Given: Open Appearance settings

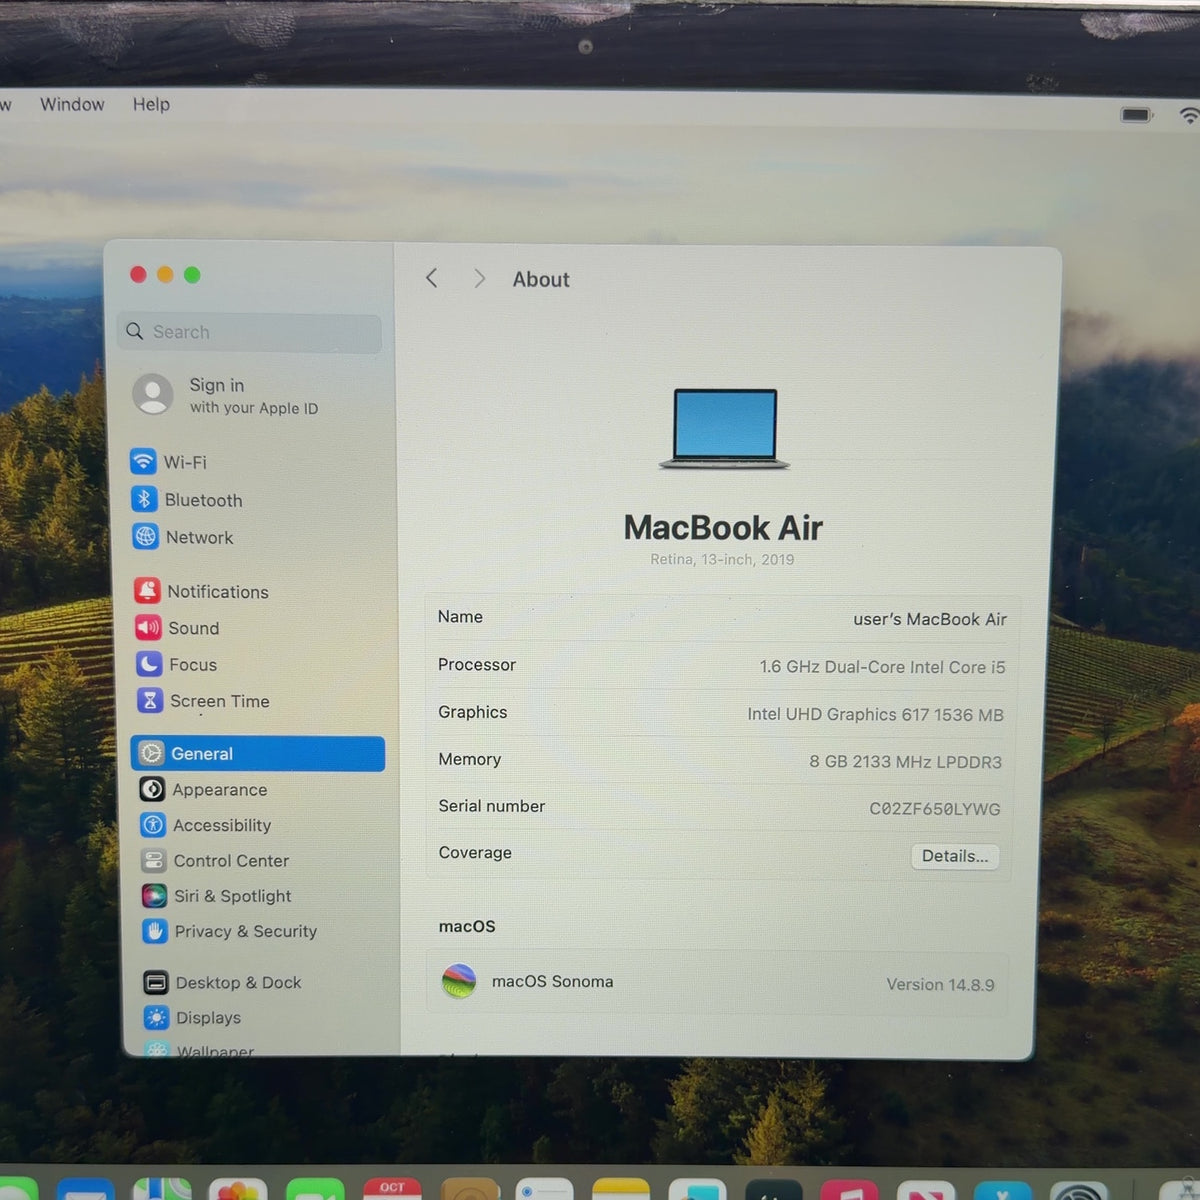Looking at the screenshot, I should pyautogui.click(x=203, y=789).
